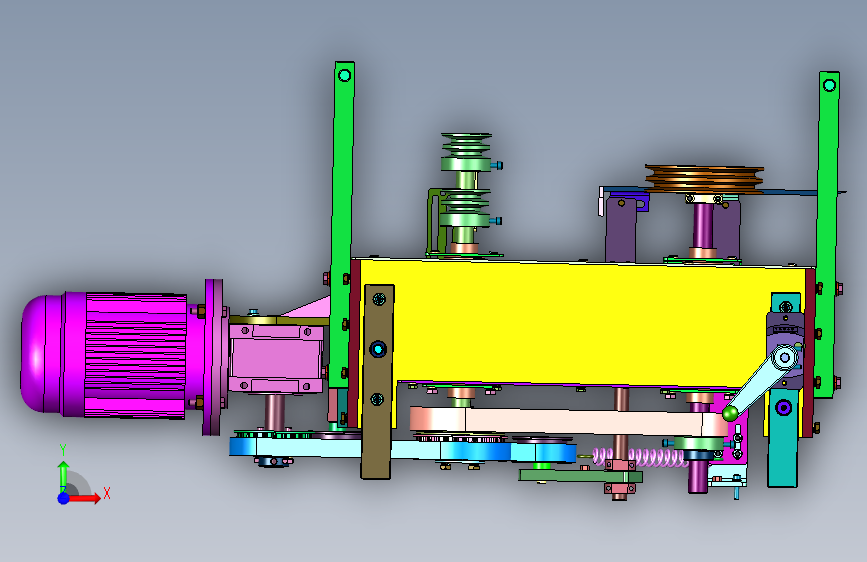Viewport: 867px width, 562px height.
Task: Select the dark green flat bar below spring
Action: 581,475
